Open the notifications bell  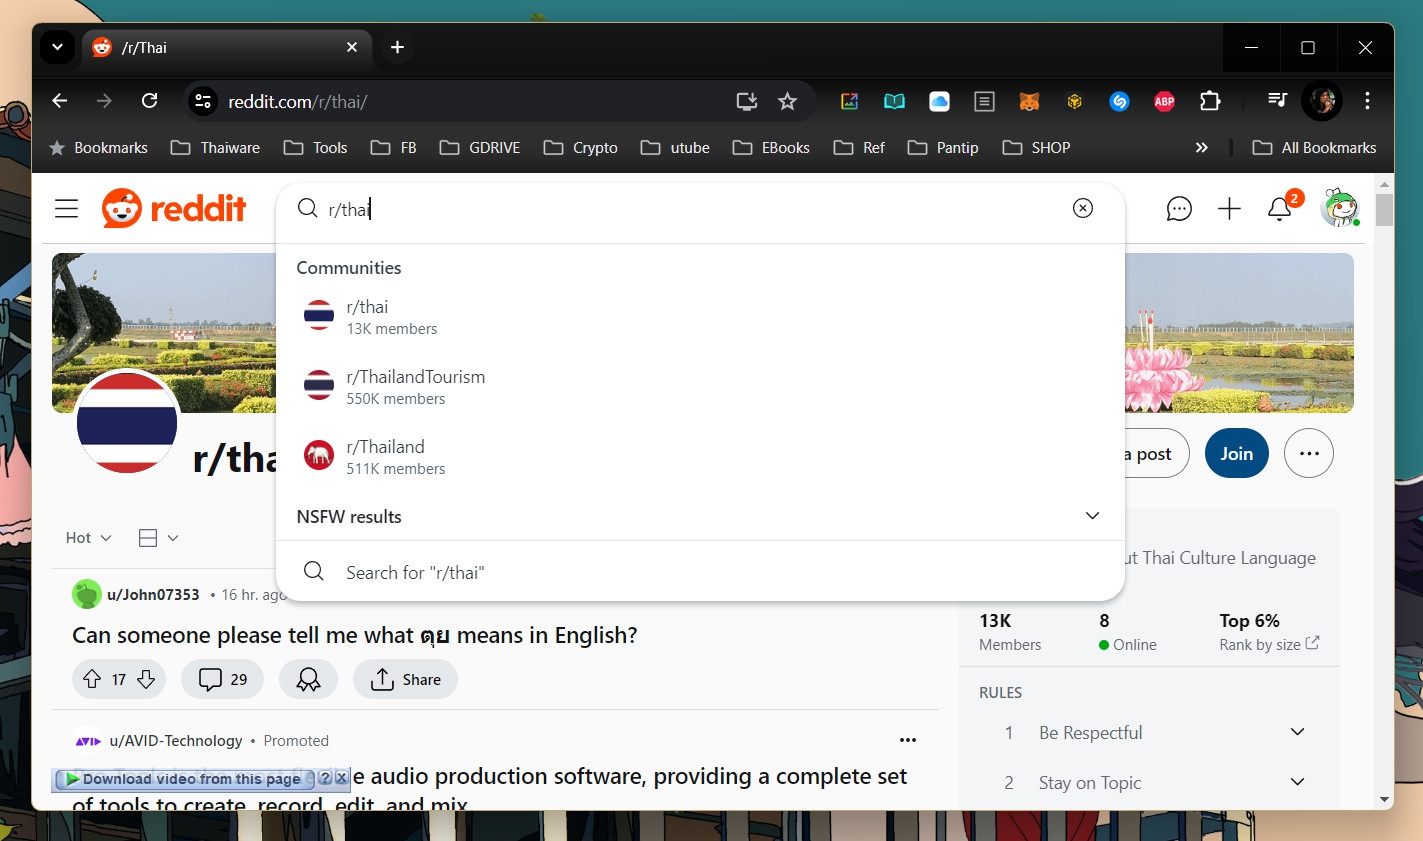[x=1280, y=208]
